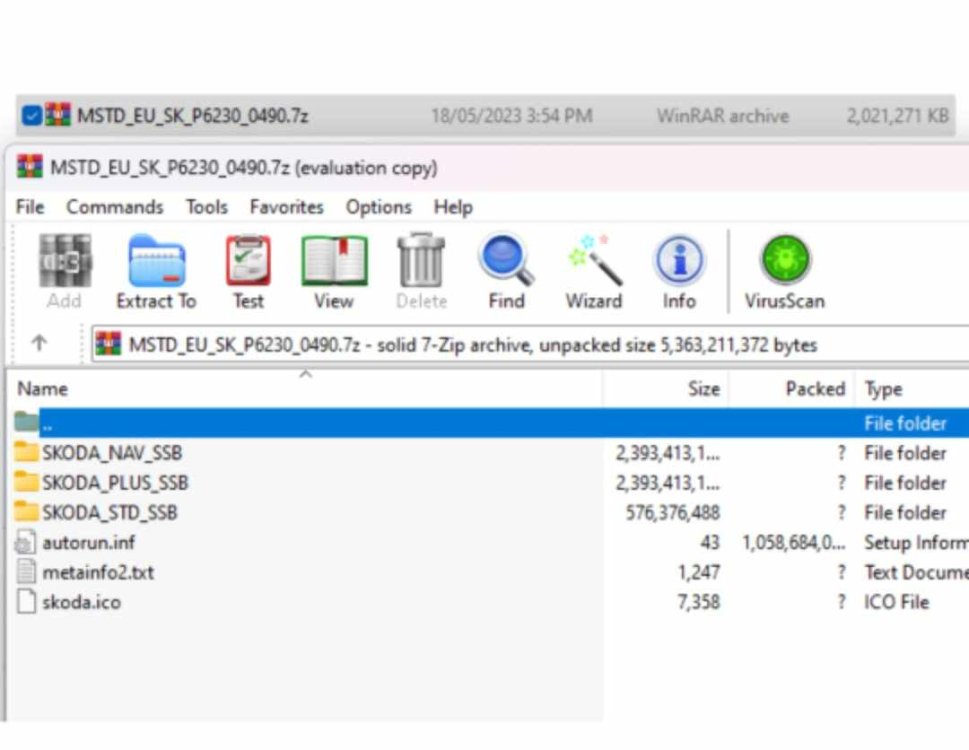
Task: Click the 7,358 size value
Action: [x=698, y=602]
